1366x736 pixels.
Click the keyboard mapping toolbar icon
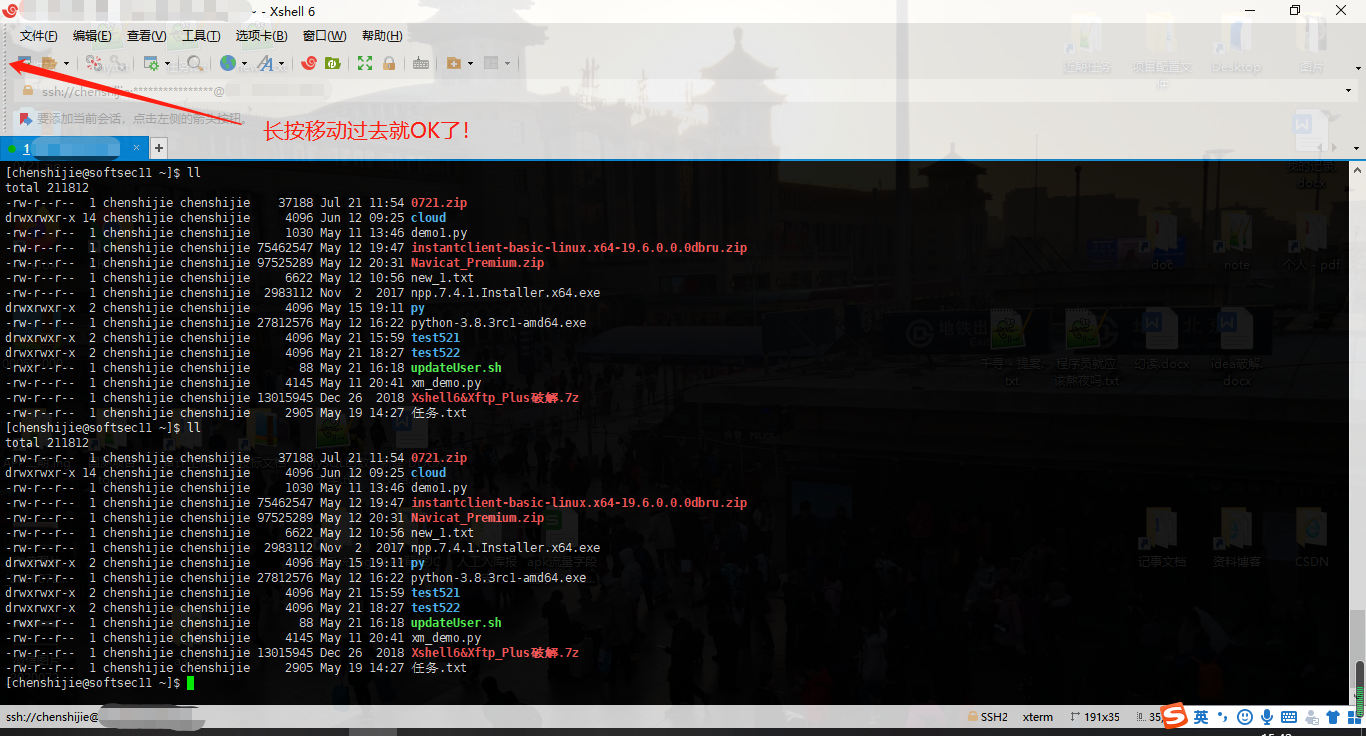click(421, 63)
